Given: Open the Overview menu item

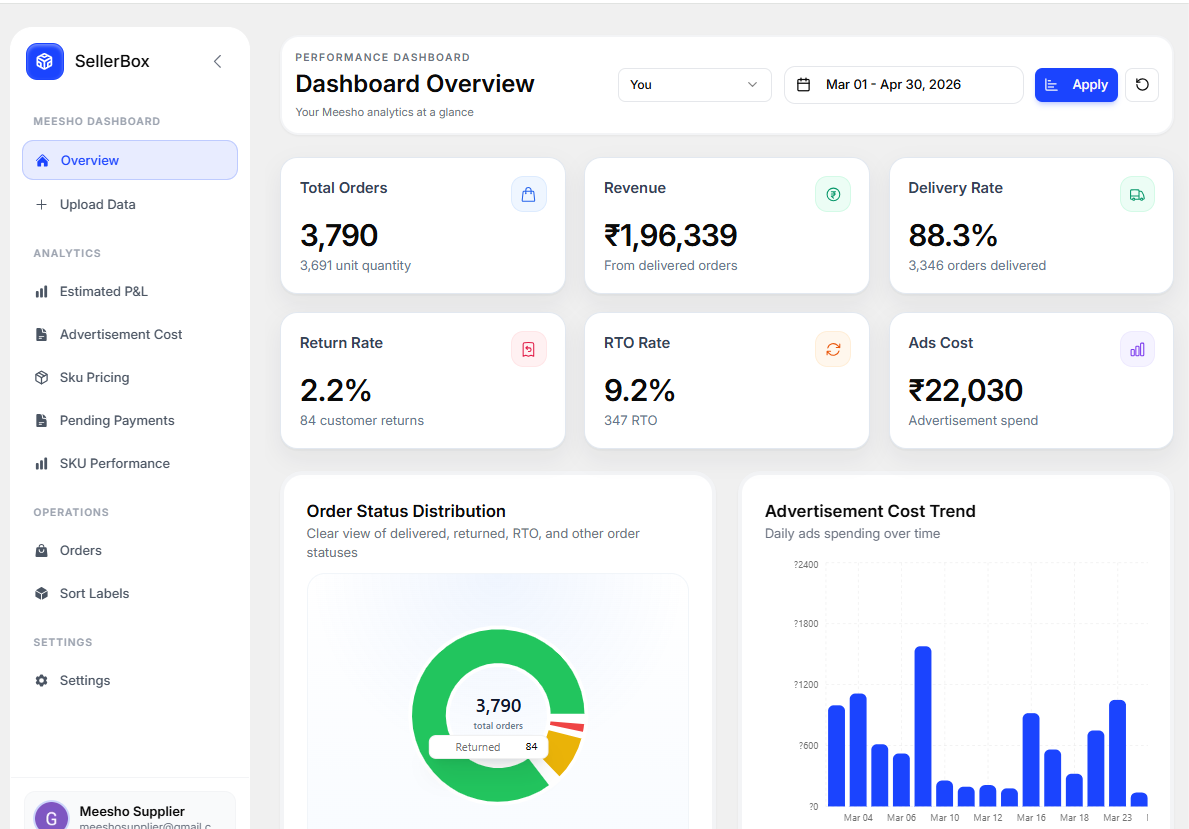Looking at the screenshot, I should [130, 160].
